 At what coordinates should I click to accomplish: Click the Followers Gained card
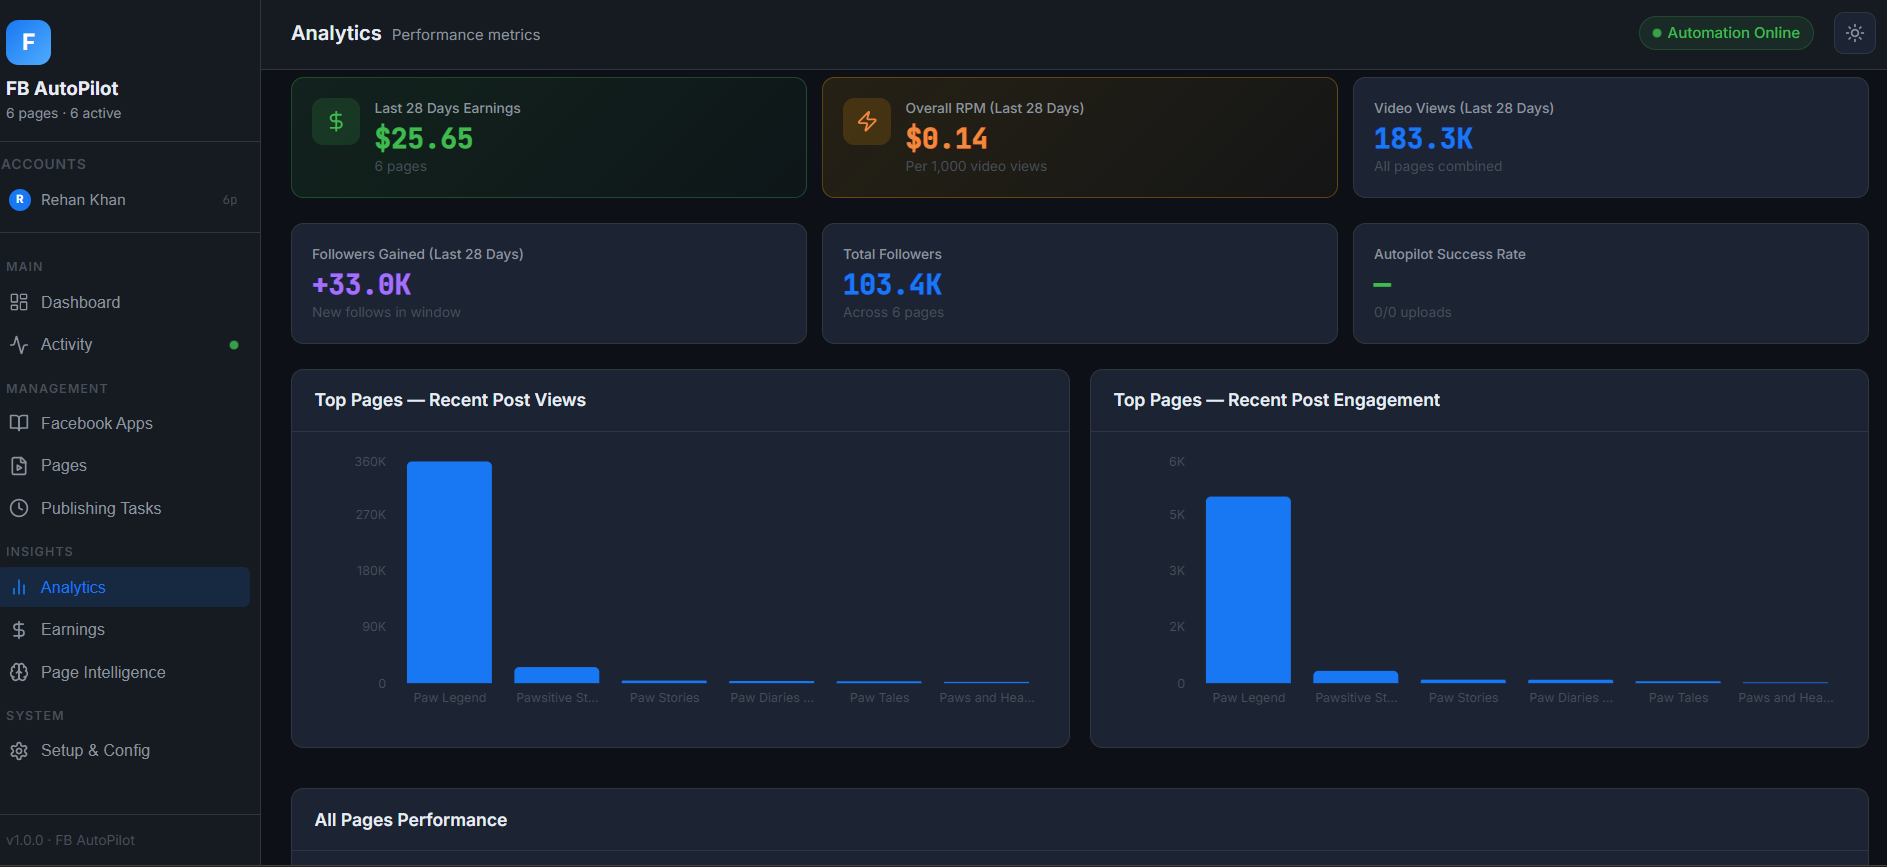549,283
